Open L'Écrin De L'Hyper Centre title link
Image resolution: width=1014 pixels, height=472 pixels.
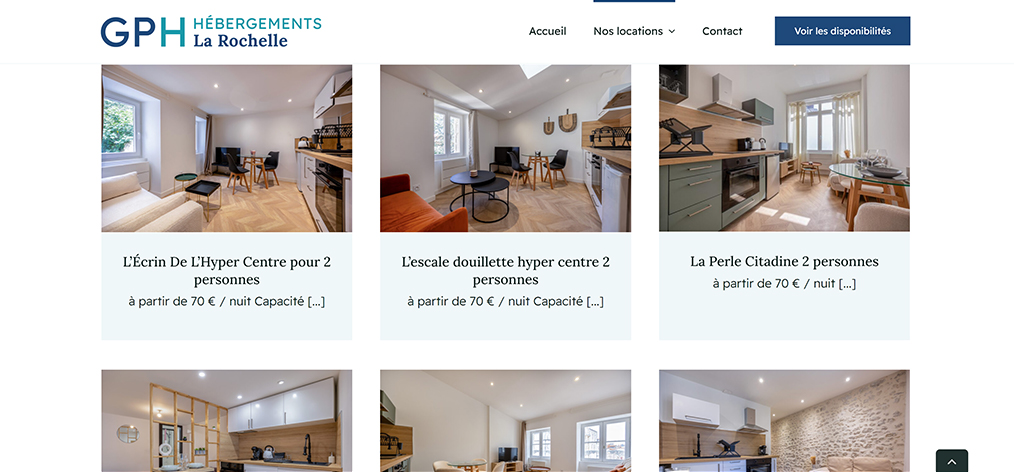(227, 270)
